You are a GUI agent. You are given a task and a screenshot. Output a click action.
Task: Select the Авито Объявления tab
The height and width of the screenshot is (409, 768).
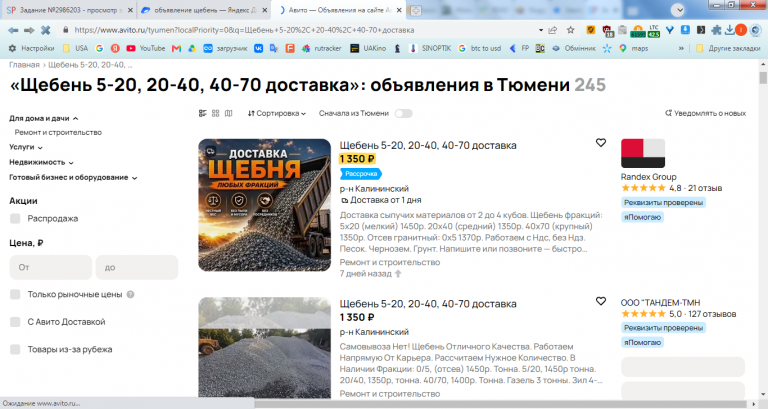340,10
